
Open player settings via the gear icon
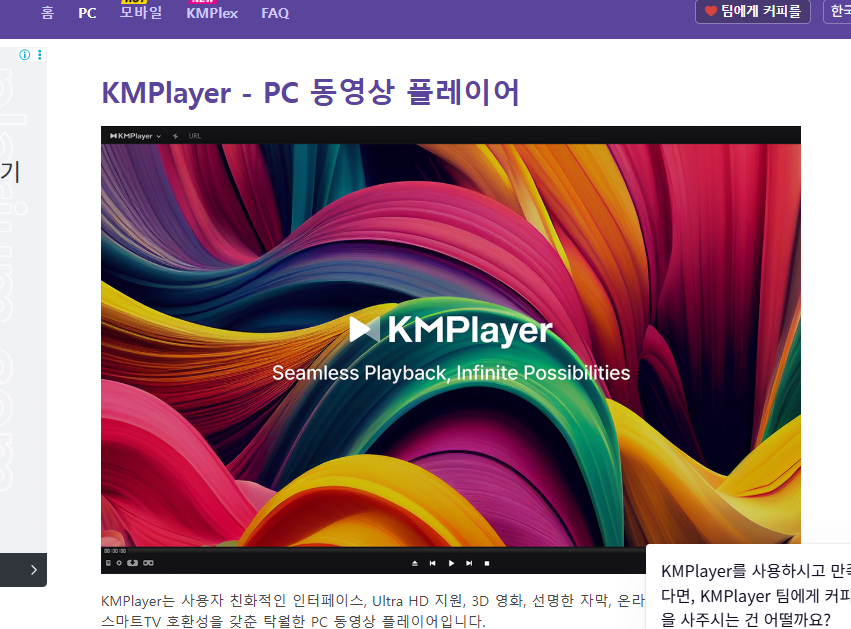[120, 562]
